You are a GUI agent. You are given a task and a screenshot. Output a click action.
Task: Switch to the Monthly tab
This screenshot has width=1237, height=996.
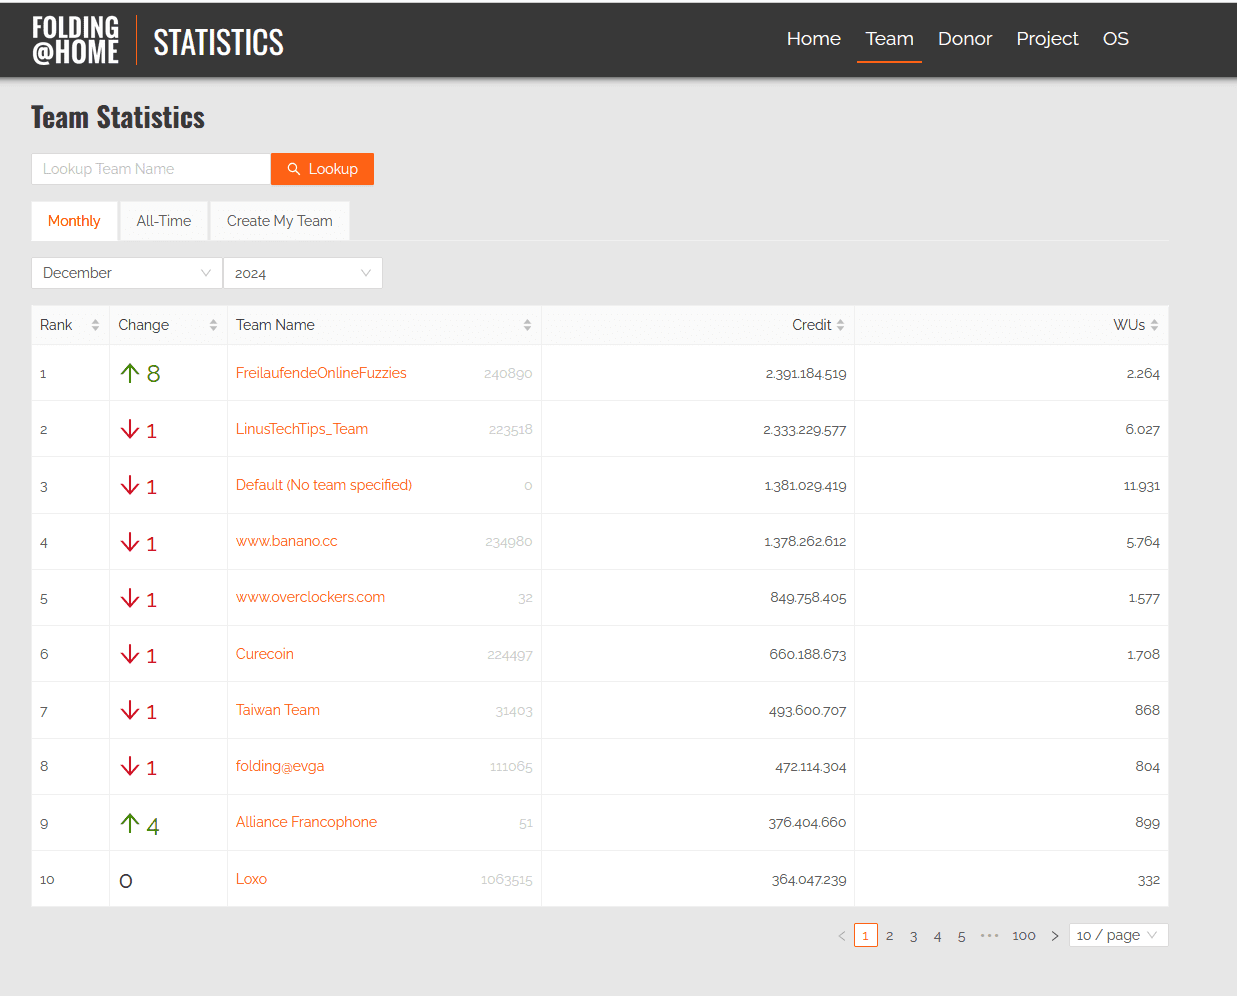tap(74, 221)
